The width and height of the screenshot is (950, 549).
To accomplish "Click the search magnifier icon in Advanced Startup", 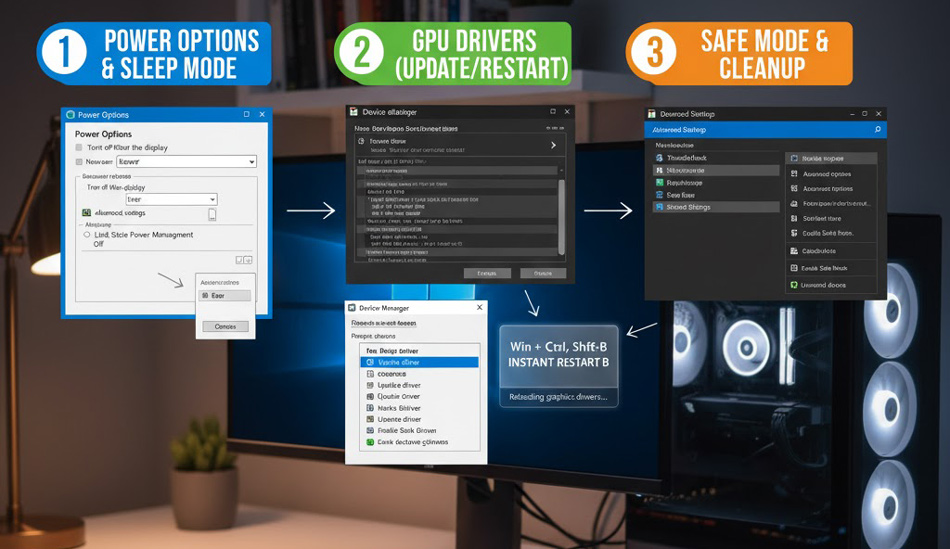I will 878,130.
